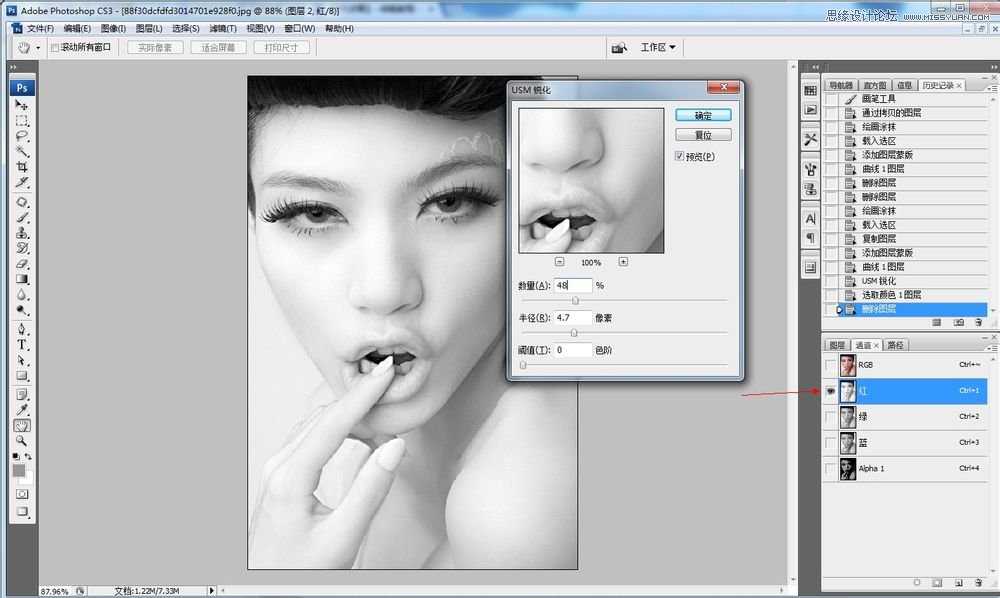This screenshot has height=598, width=1000.
Task: Show the 绿 channel visibility
Action: [x=830, y=417]
